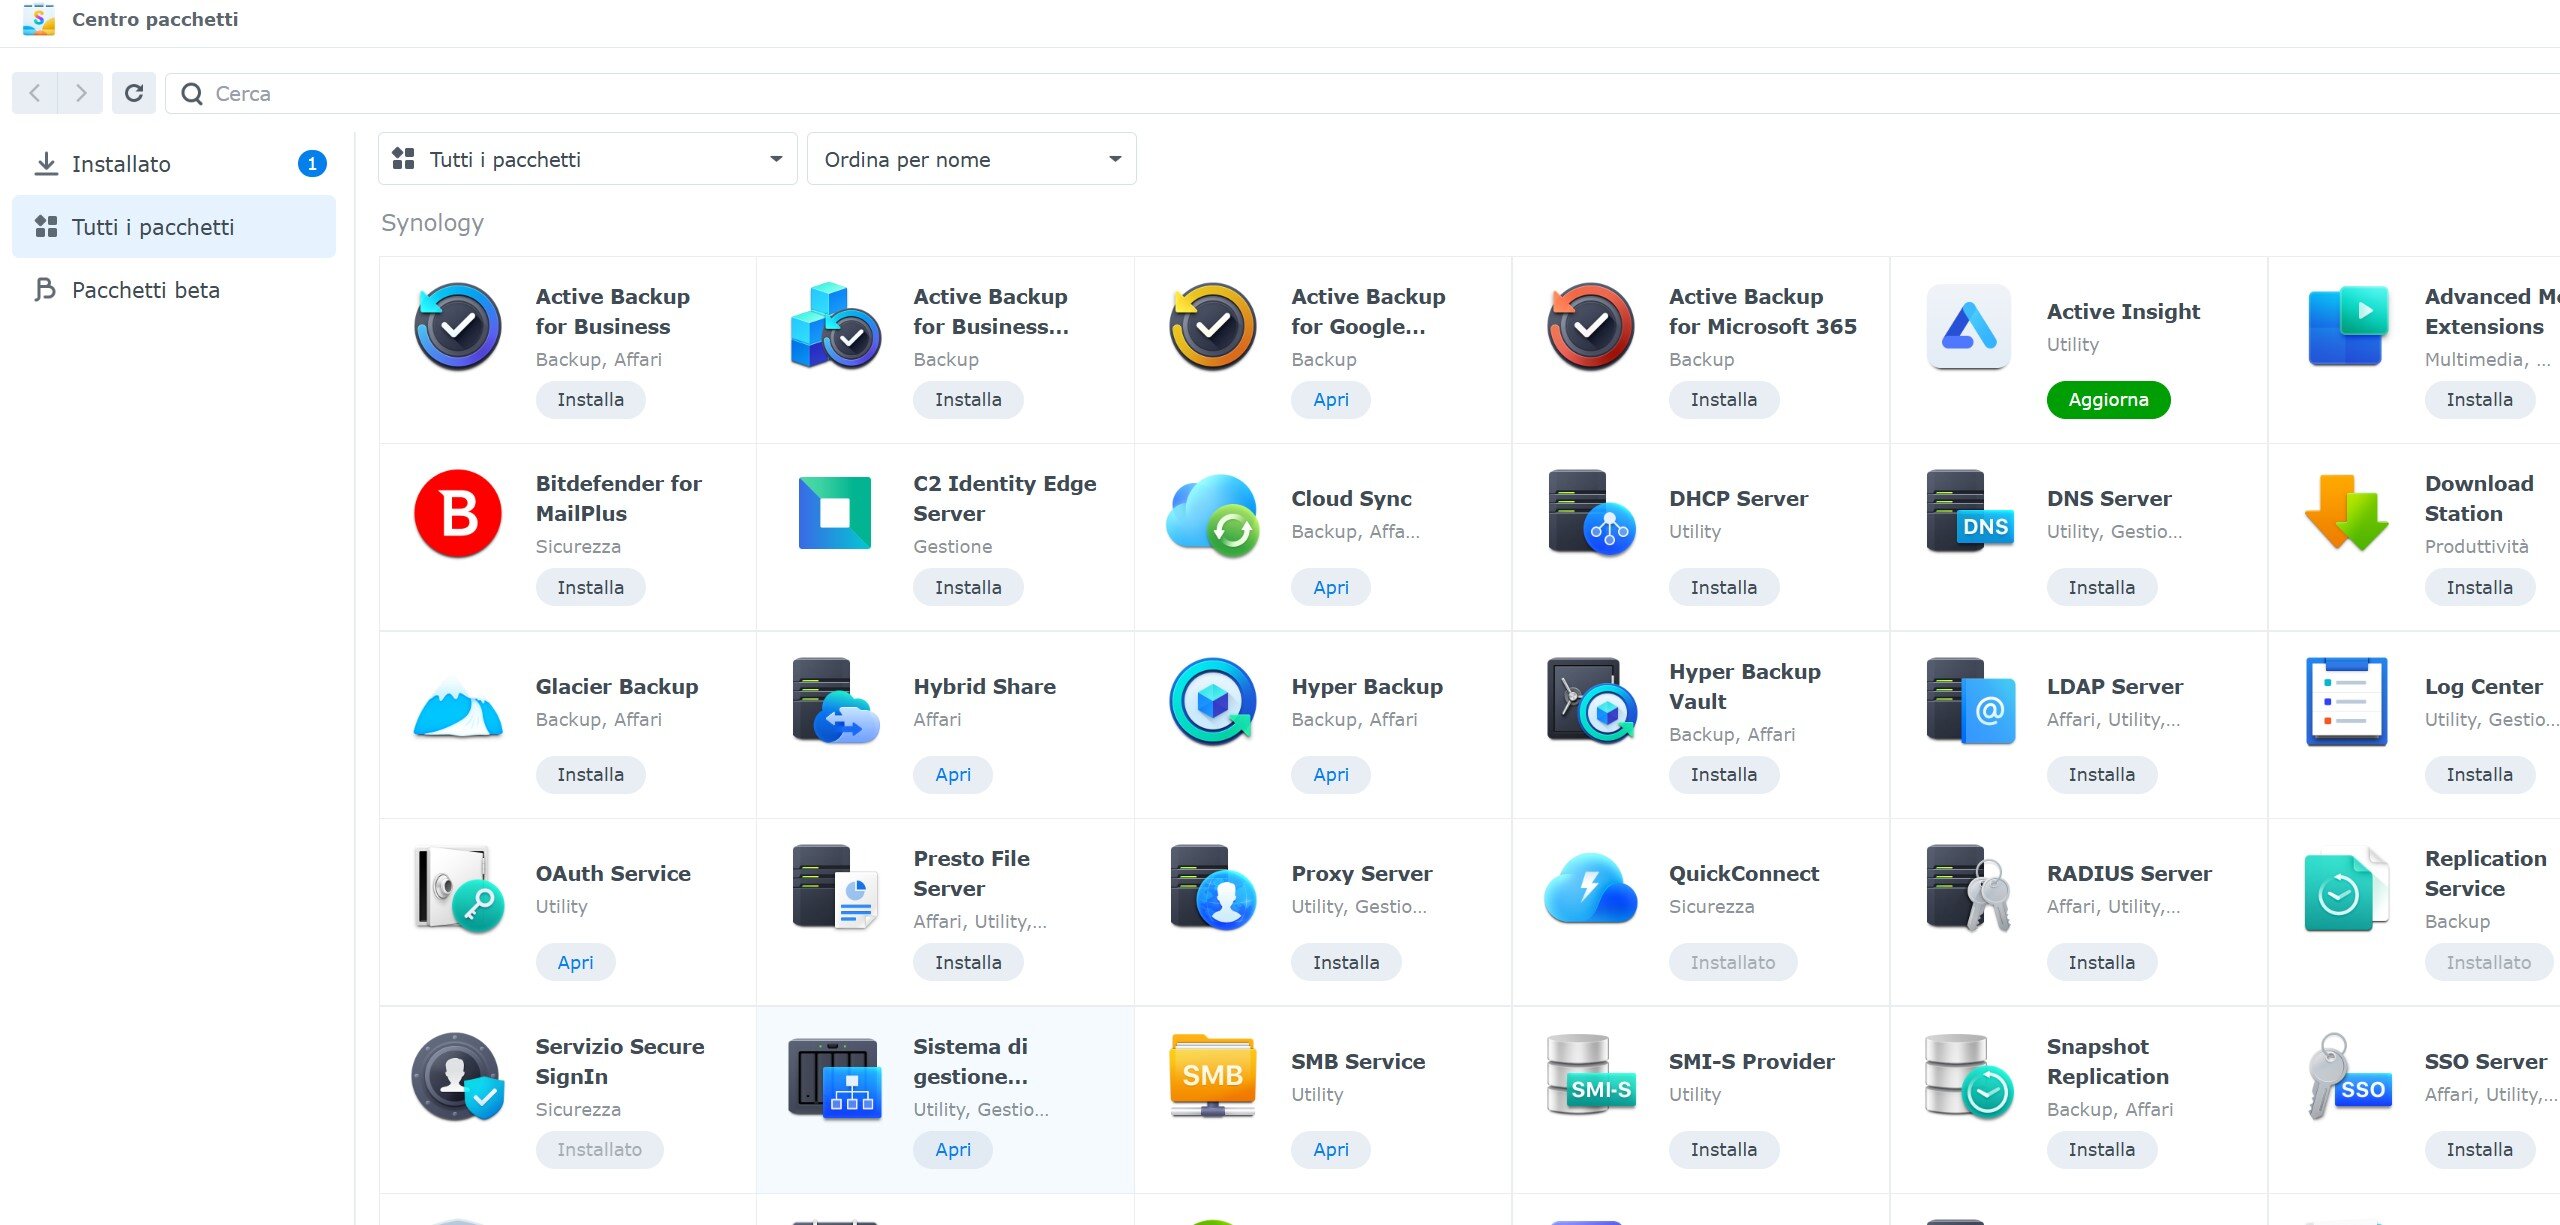The height and width of the screenshot is (1225, 2560).
Task: Click the Log Center clipboard icon
Action: tap(2346, 701)
